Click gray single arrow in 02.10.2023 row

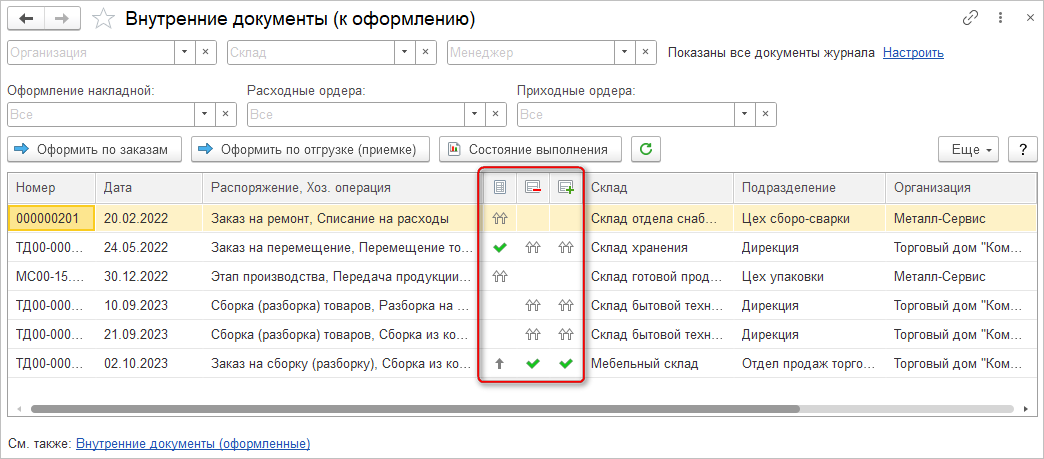[499, 364]
